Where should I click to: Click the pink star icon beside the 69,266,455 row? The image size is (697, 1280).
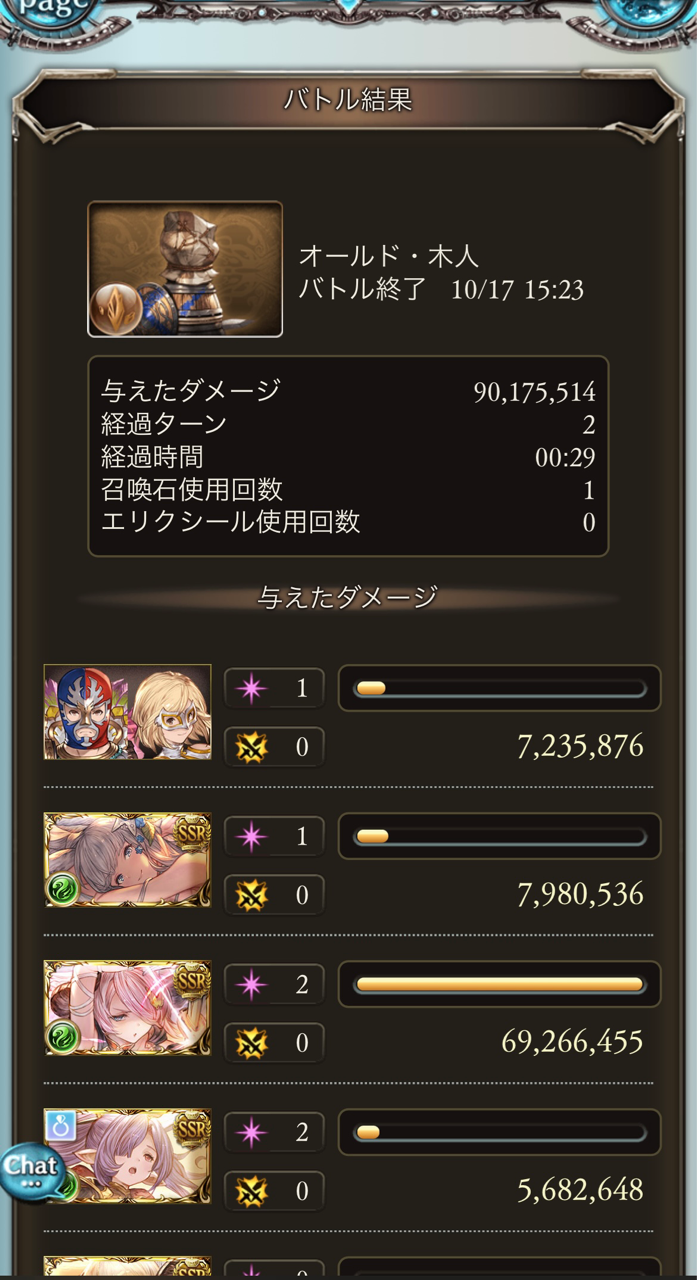pos(250,985)
